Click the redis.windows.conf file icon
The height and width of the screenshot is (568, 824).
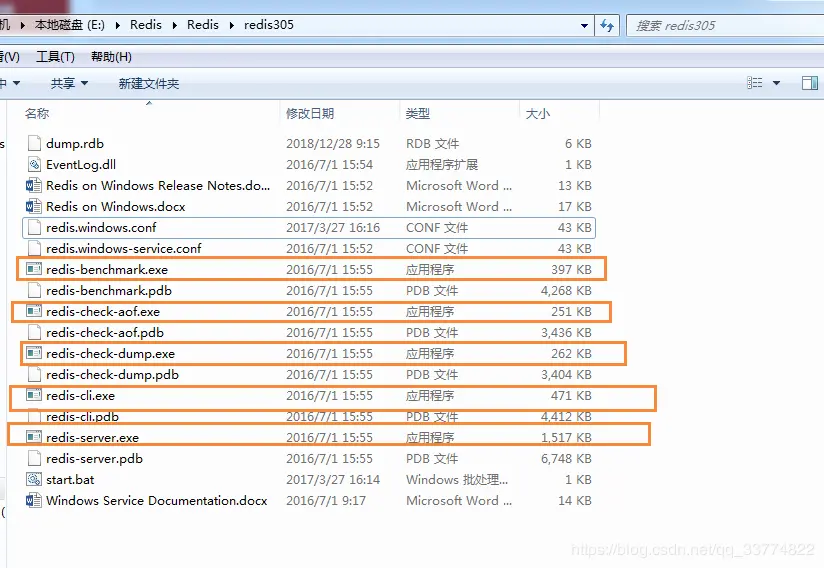34,228
